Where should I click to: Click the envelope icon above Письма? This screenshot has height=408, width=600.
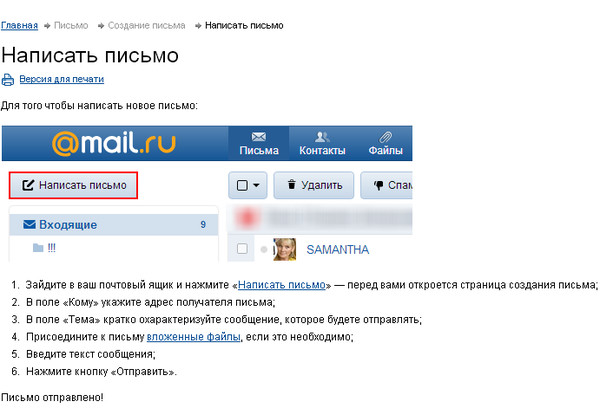(x=259, y=137)
